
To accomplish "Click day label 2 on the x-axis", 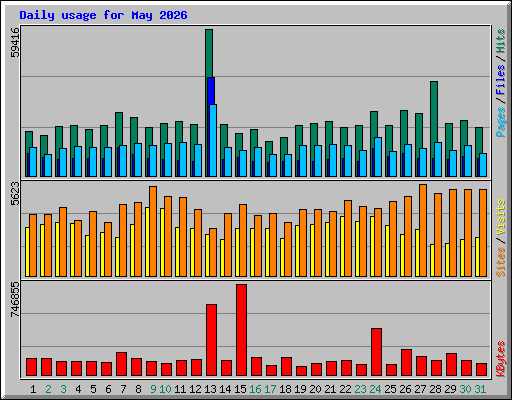I will 48,389.
